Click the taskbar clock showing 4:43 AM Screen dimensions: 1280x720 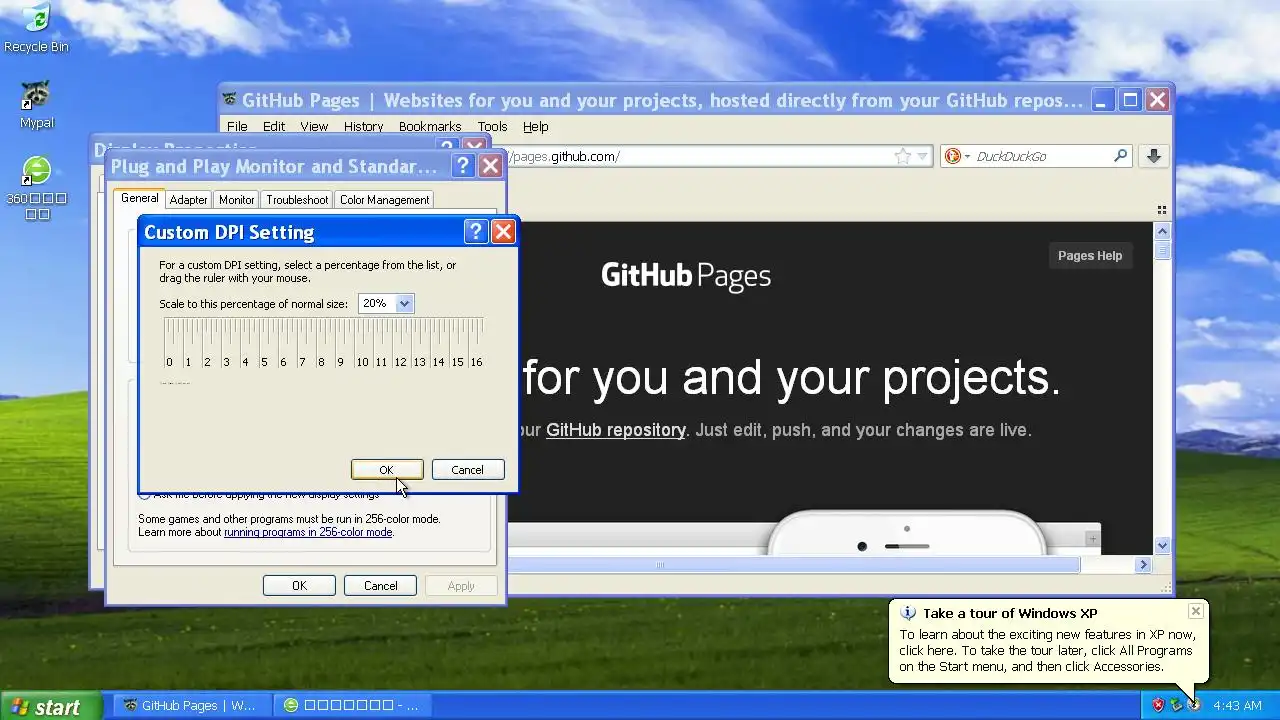1237,705
